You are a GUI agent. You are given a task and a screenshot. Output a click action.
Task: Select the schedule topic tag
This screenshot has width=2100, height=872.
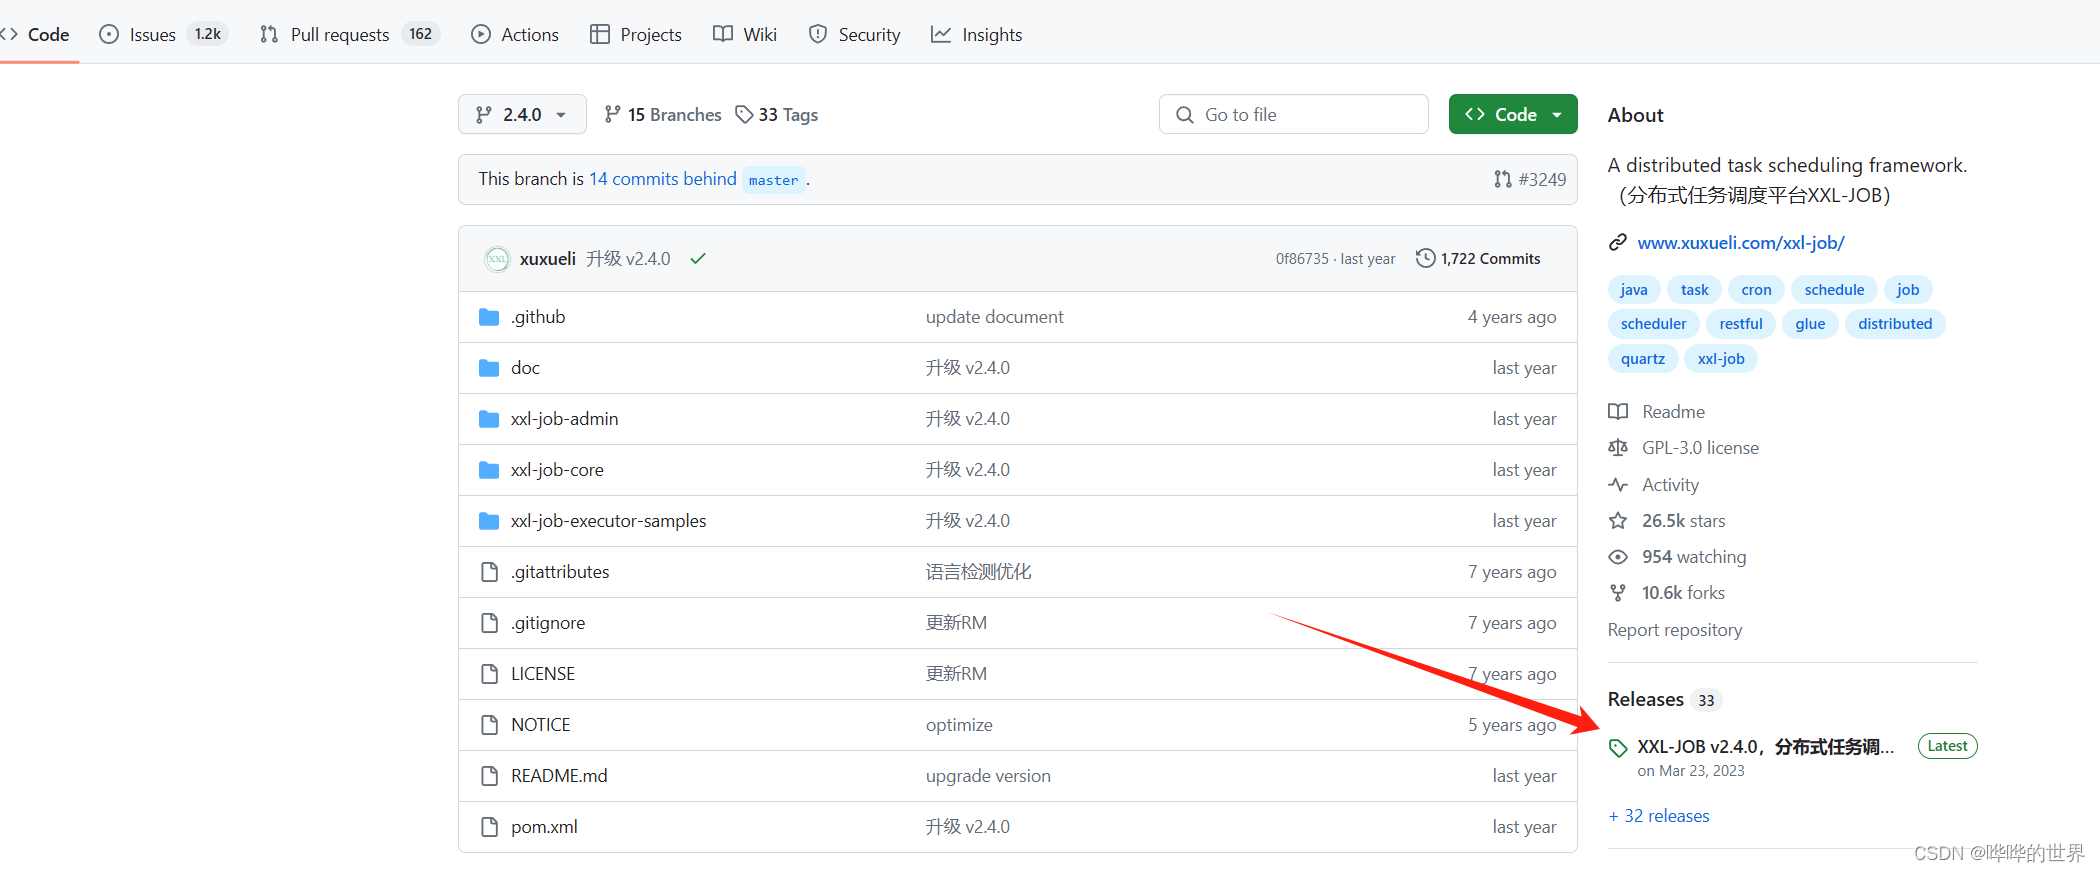(1834, 290)
